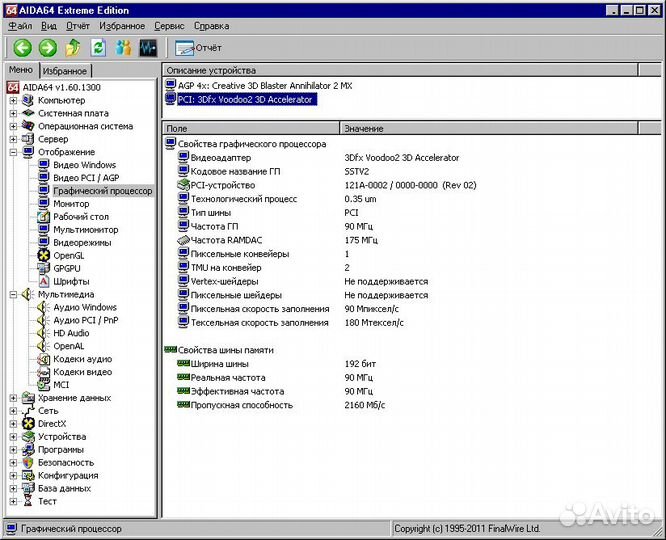
Task: Click the Видеорежимы item icon
Action: coord(44,242)
